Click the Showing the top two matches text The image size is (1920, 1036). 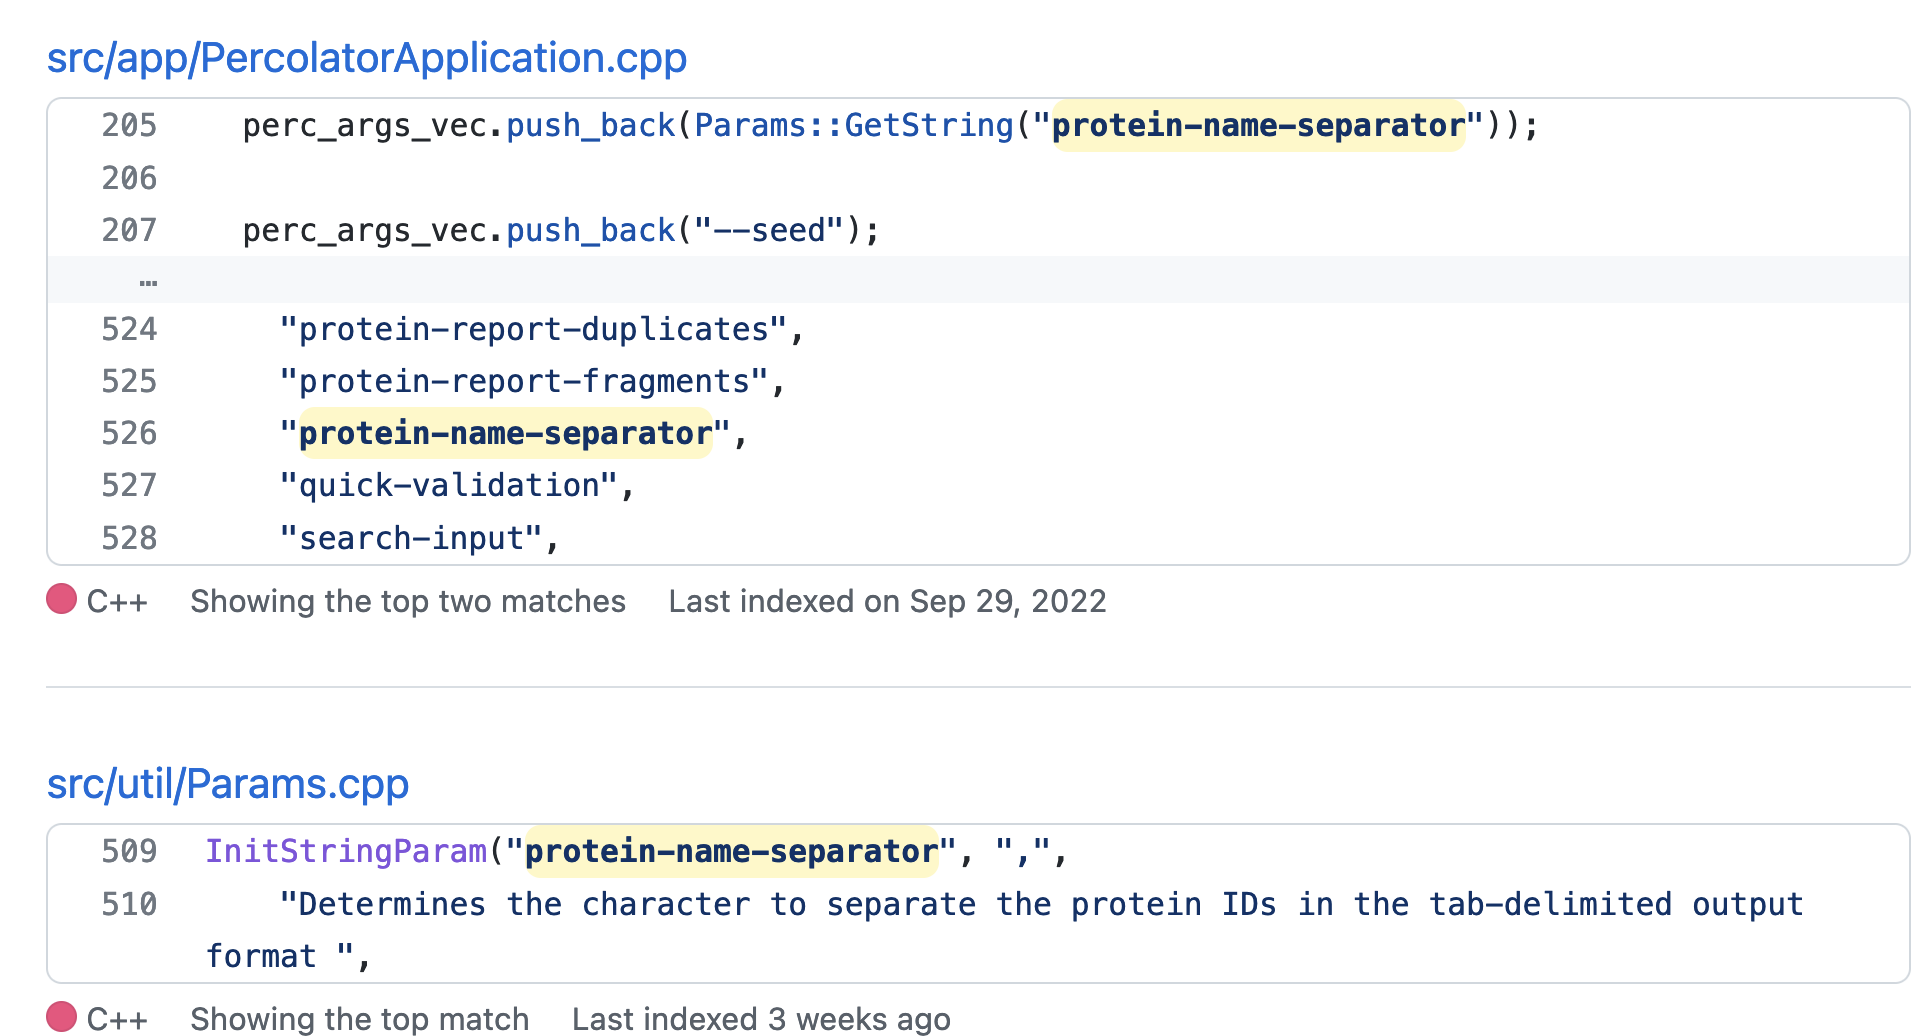click(x=407, y=600)
